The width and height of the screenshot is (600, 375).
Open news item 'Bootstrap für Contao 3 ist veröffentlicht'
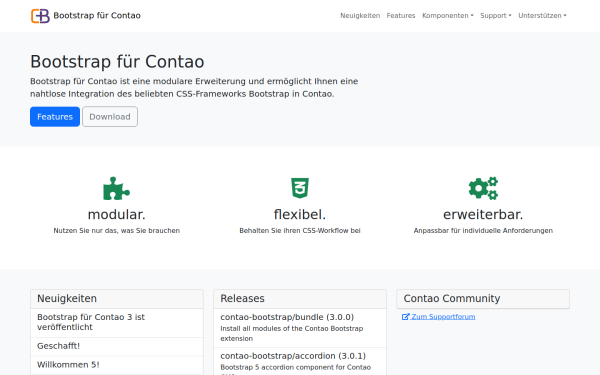[117, 322]
